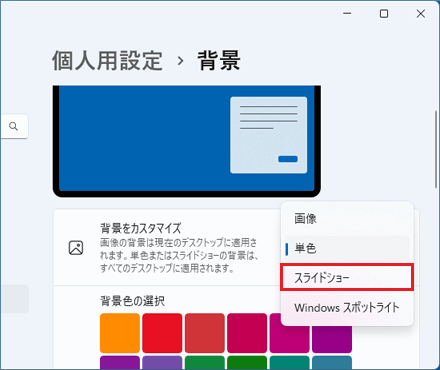
Task: Choose the muted brick-red swatch
Action: pyautogui.click(x=205, y=333)
